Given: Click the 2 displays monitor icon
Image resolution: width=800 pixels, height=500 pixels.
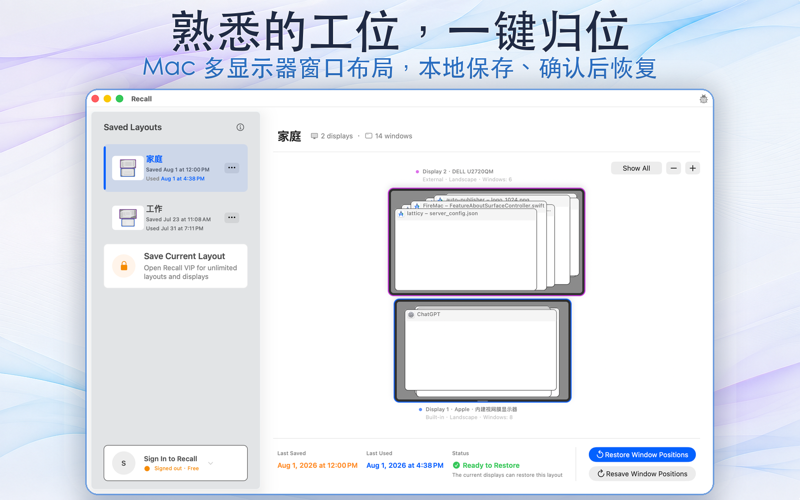Looking at the screenshot, I should [314, 136].
